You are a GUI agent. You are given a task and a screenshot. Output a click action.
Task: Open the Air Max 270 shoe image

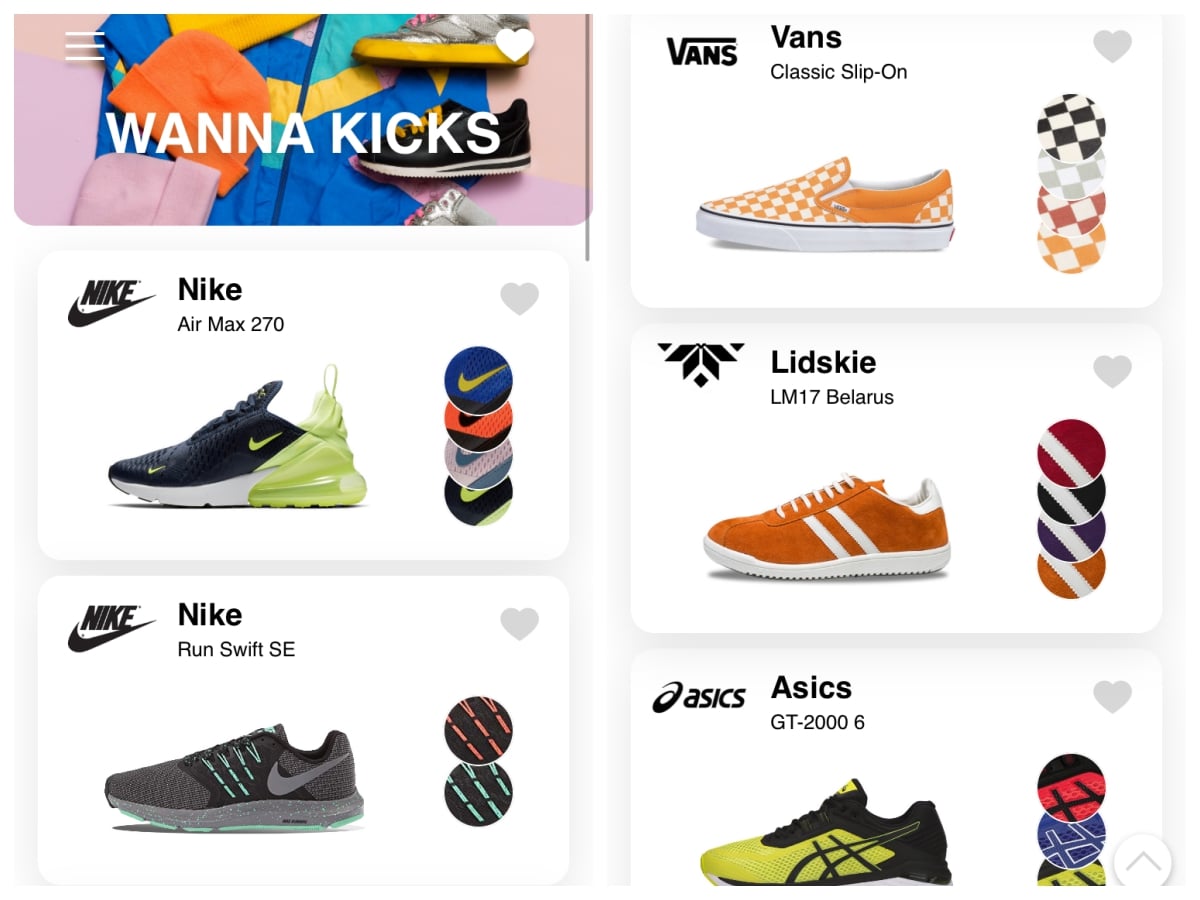tap(238, 438)
